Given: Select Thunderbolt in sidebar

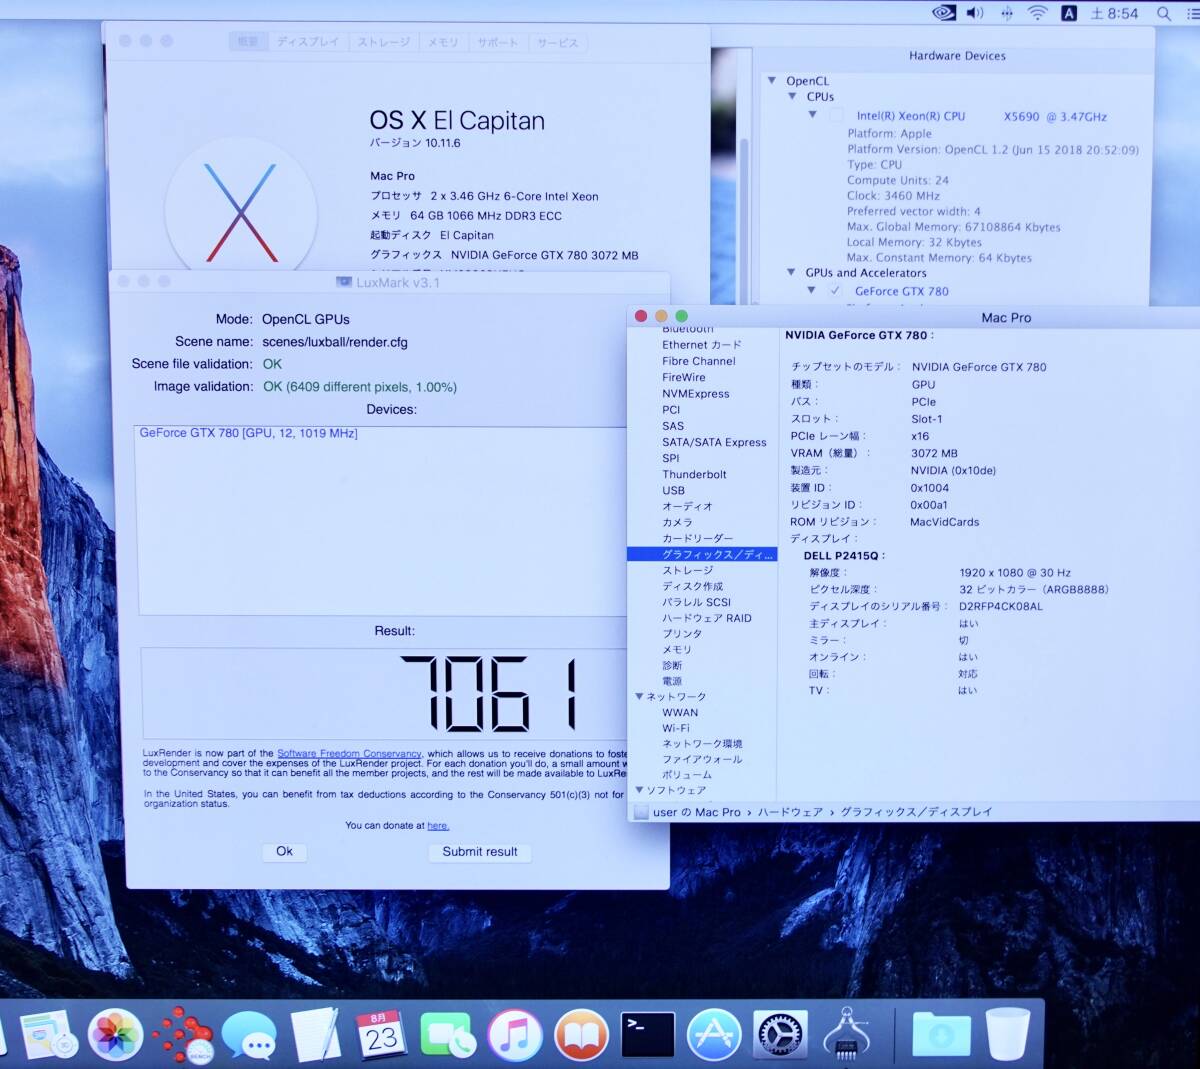Looking at the screenshot, I should pos(694,475).
